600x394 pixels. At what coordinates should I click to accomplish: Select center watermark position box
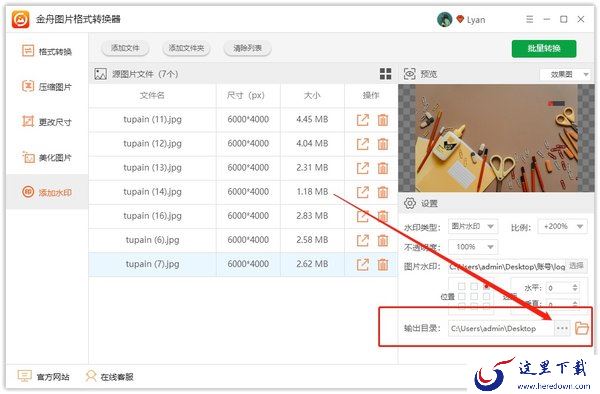[474, 296]
